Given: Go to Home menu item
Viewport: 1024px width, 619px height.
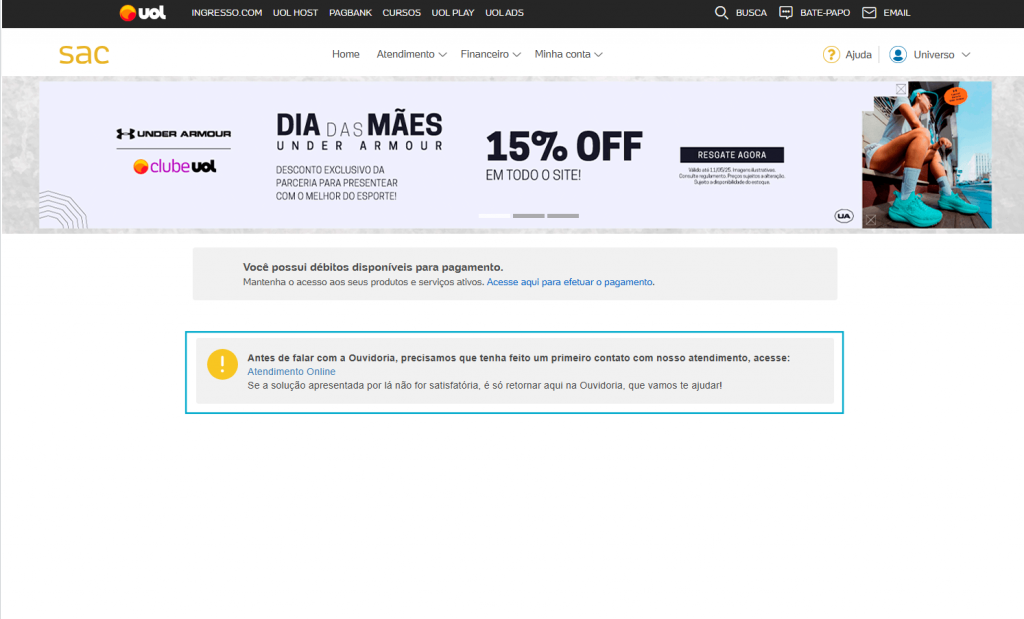Looking at the screenshot, I should (x=345, y=54).
